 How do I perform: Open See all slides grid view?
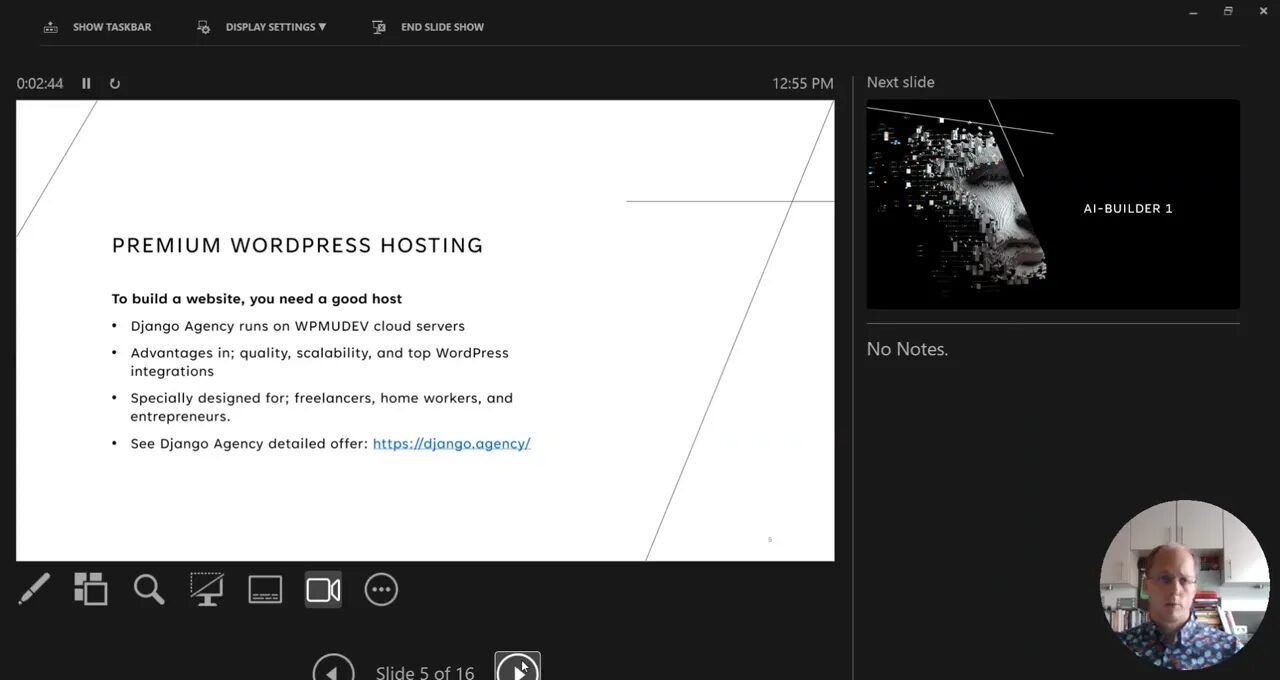pyautogui.click(x=91, y=589)
